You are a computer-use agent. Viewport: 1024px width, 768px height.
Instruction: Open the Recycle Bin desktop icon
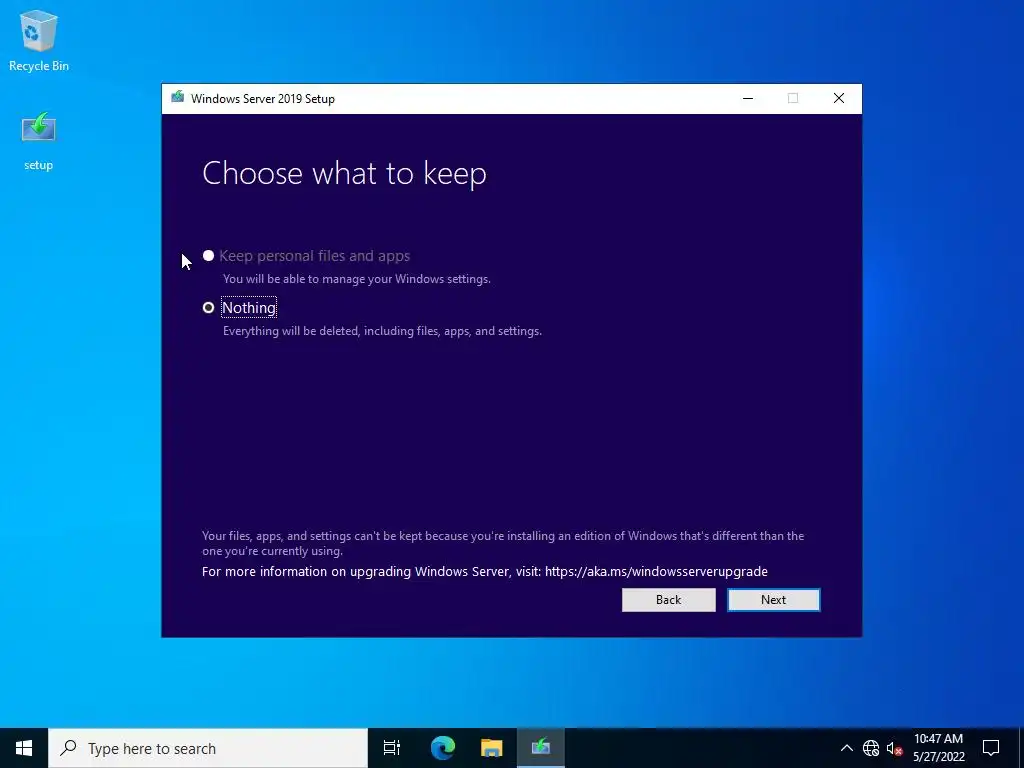click(x=39, y=40)
